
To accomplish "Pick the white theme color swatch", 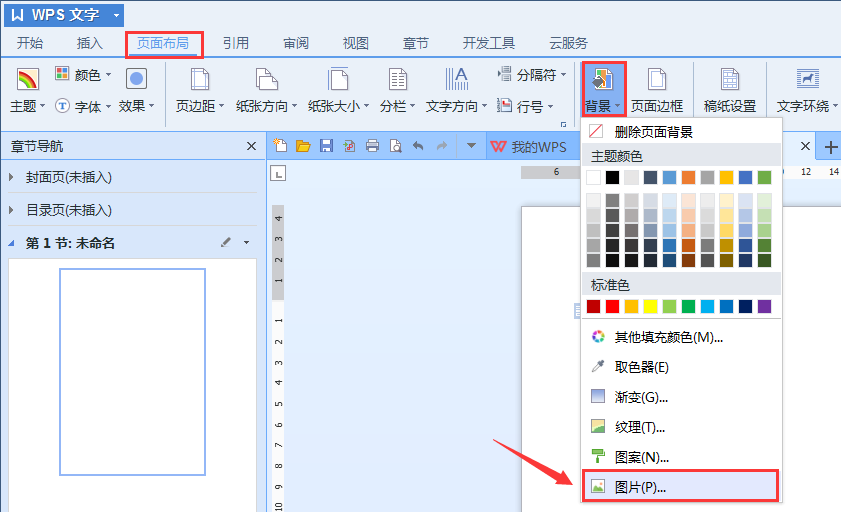I will click(x=593, y=177).
